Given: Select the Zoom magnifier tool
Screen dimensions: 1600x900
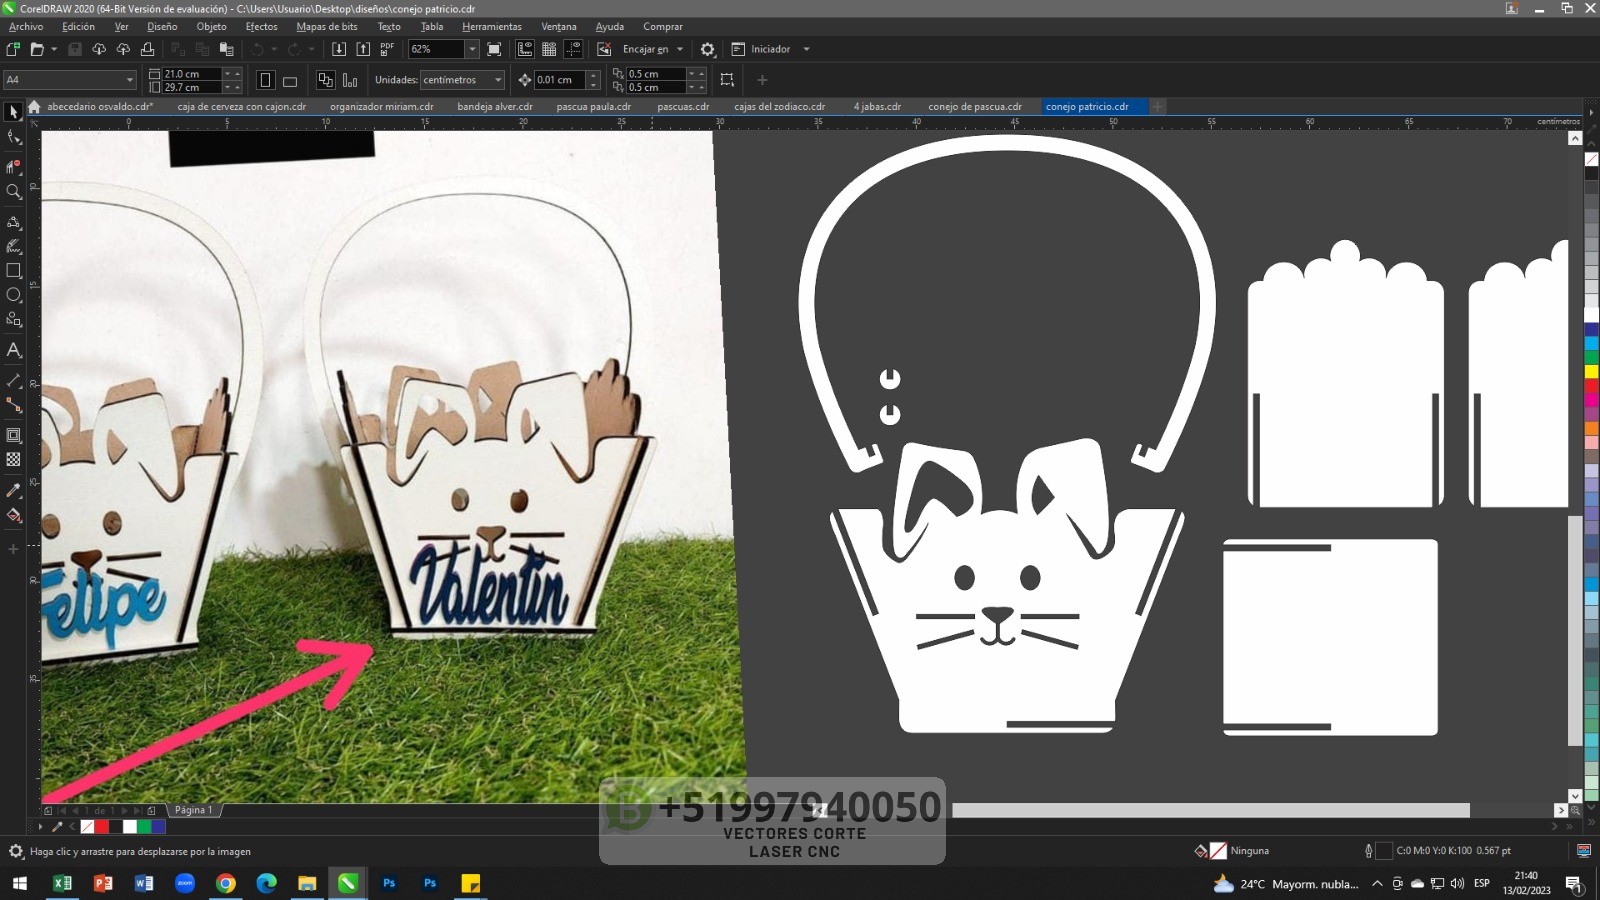Looking at the screenshot, I should click(14, 192).
